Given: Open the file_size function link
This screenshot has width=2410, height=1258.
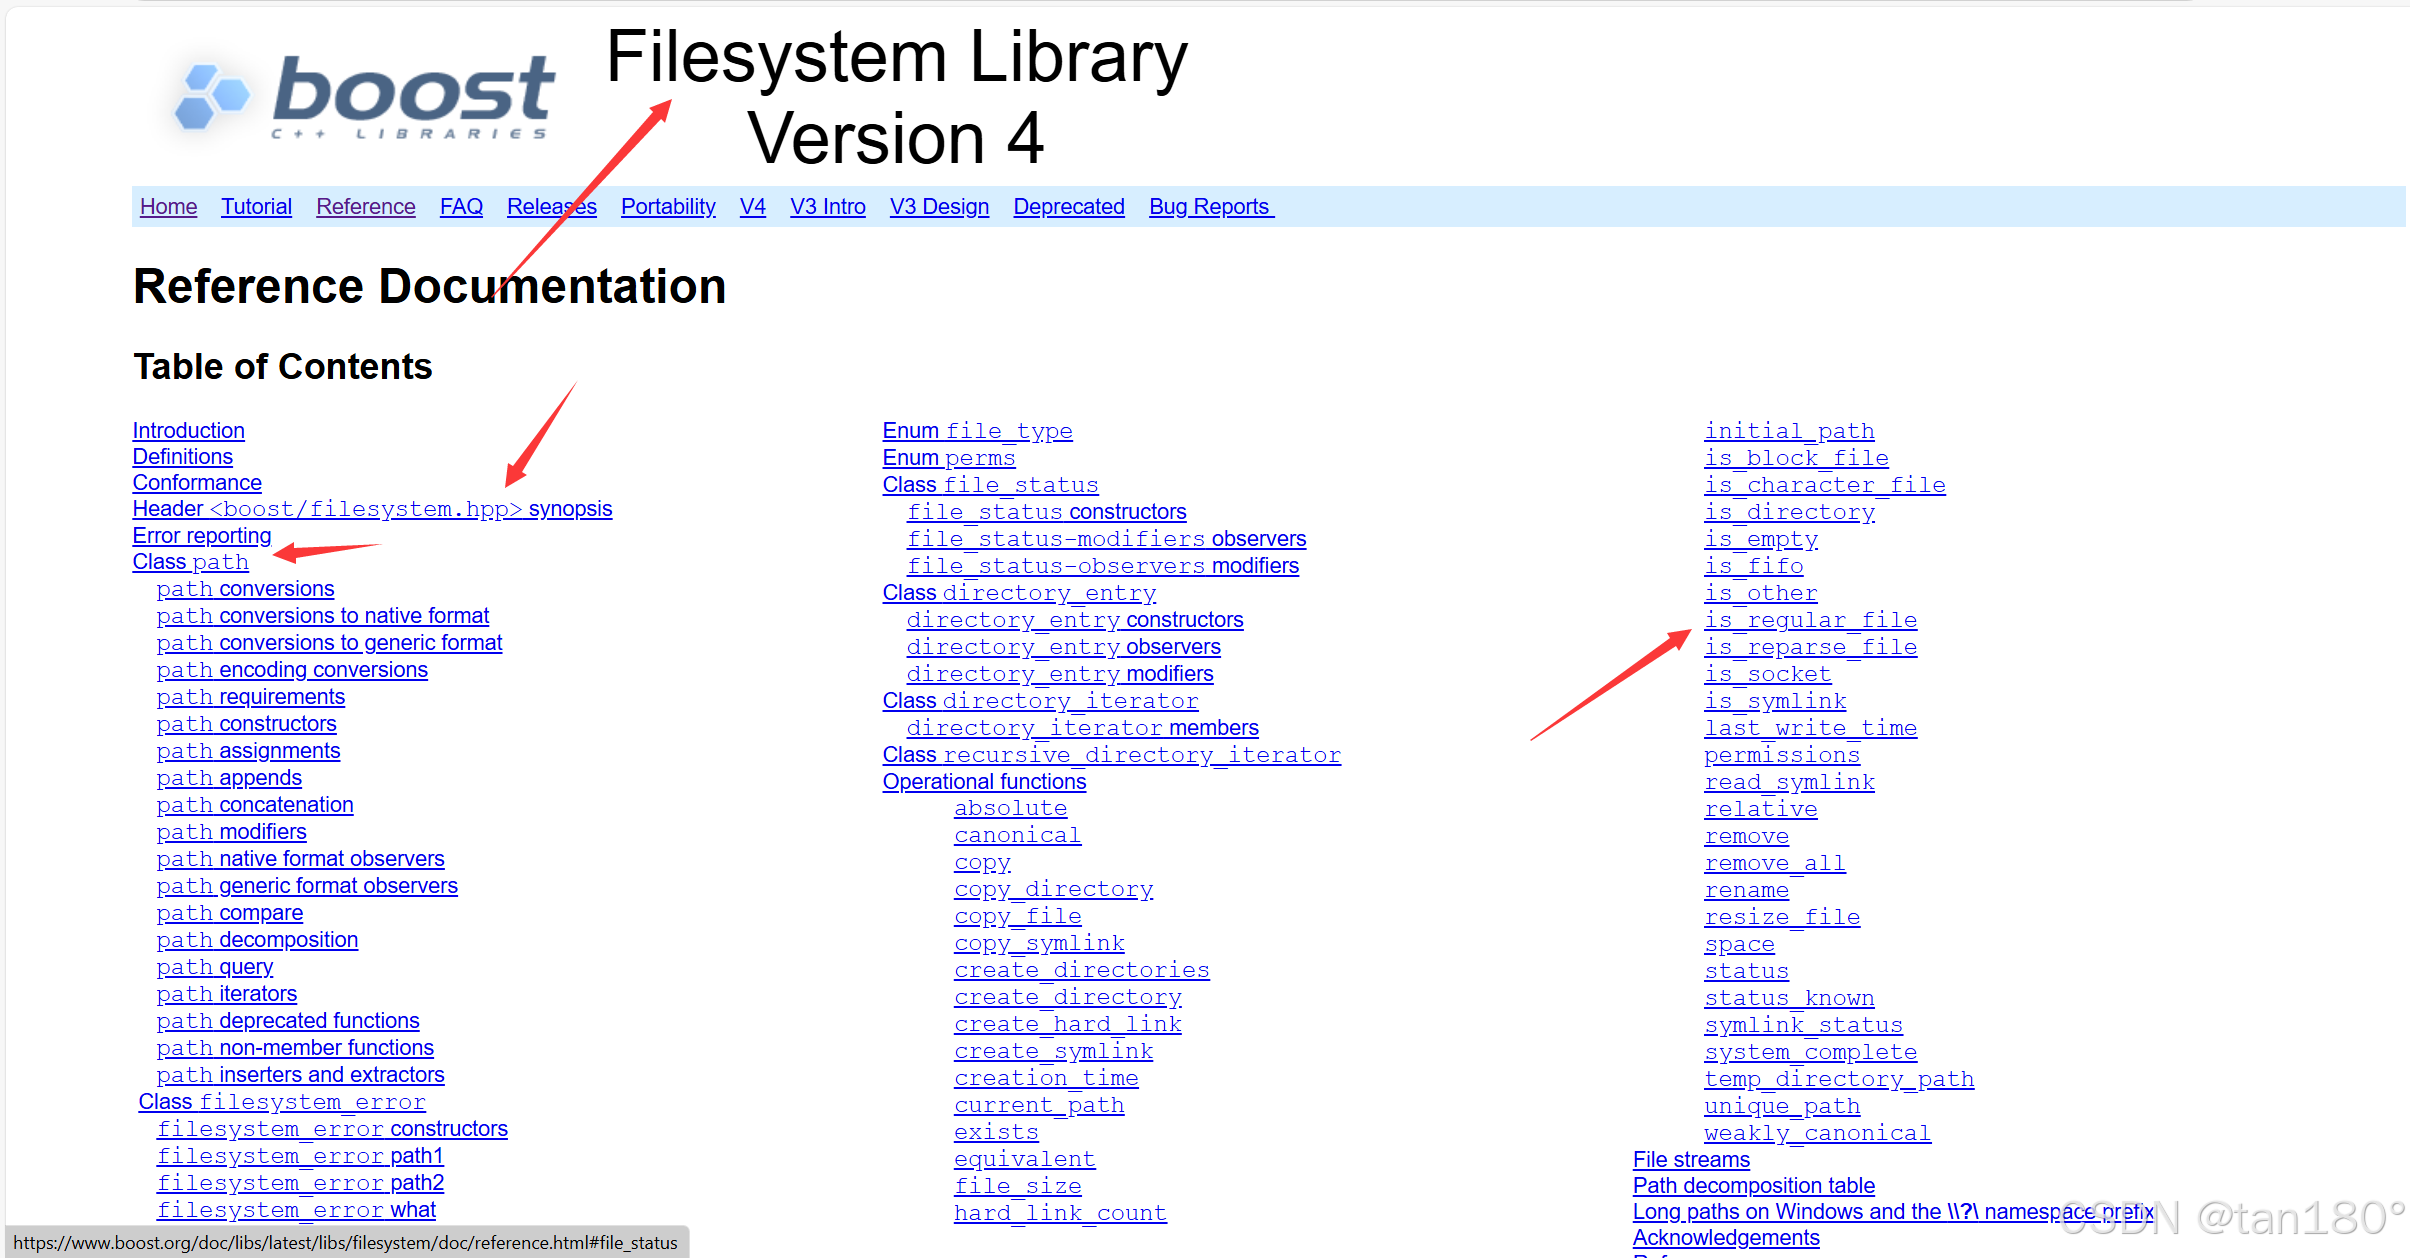Looking at the screenshot, I should click(1018, 1186).
